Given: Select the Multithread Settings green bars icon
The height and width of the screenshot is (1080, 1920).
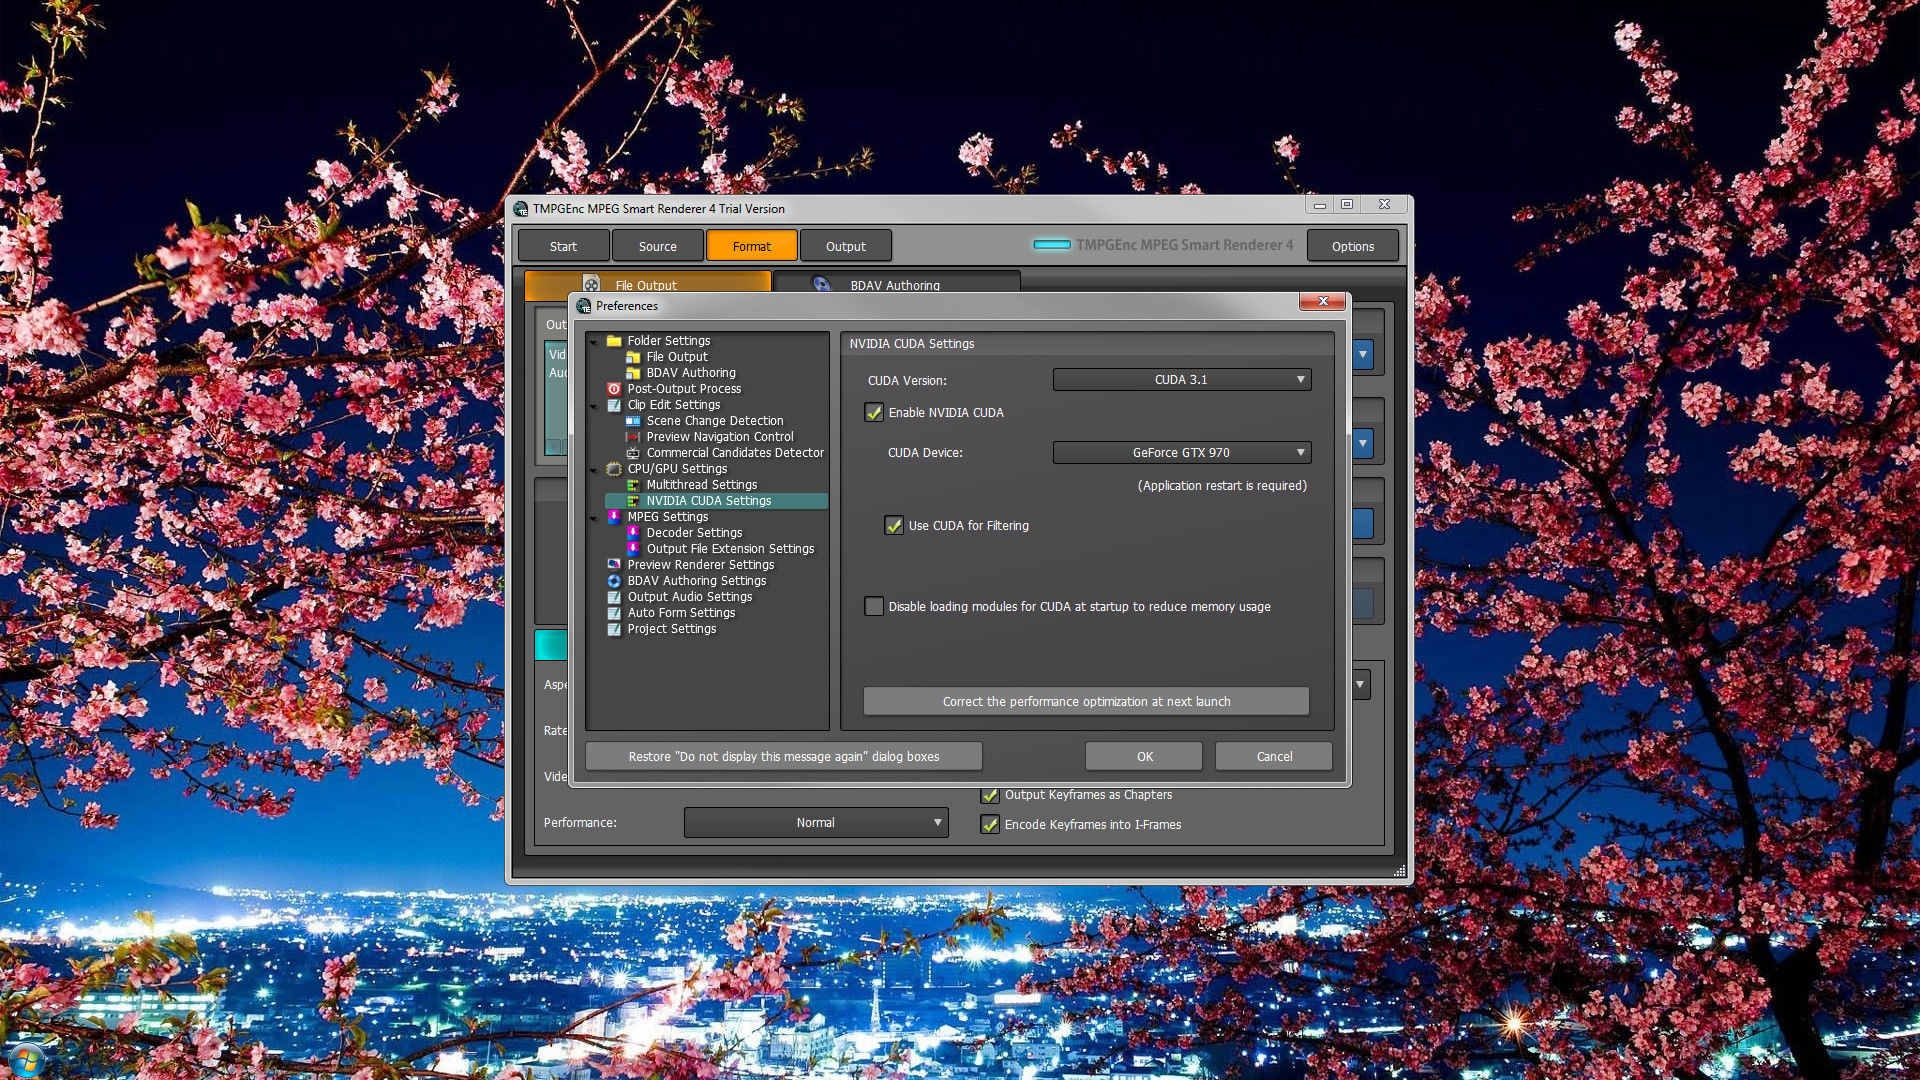Looking at the screenshot, I should tap(633, 485).
